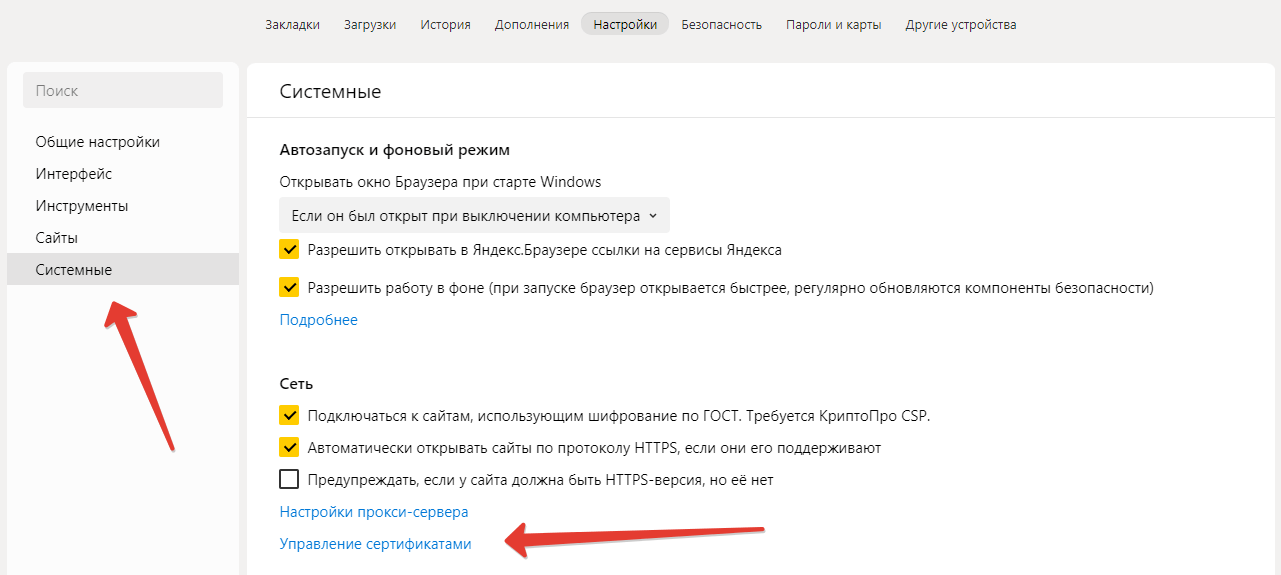
Task: Enable the missing HTTPS-version warning checkbox
Action: 290,480
